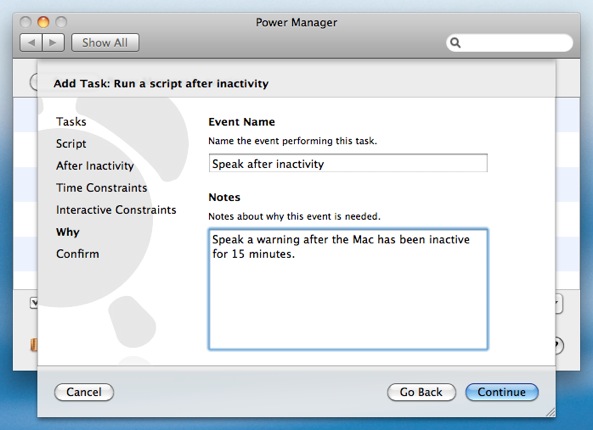Click the Power Manager window title
This screenshot has width=593, height=430.
[296, 22]
